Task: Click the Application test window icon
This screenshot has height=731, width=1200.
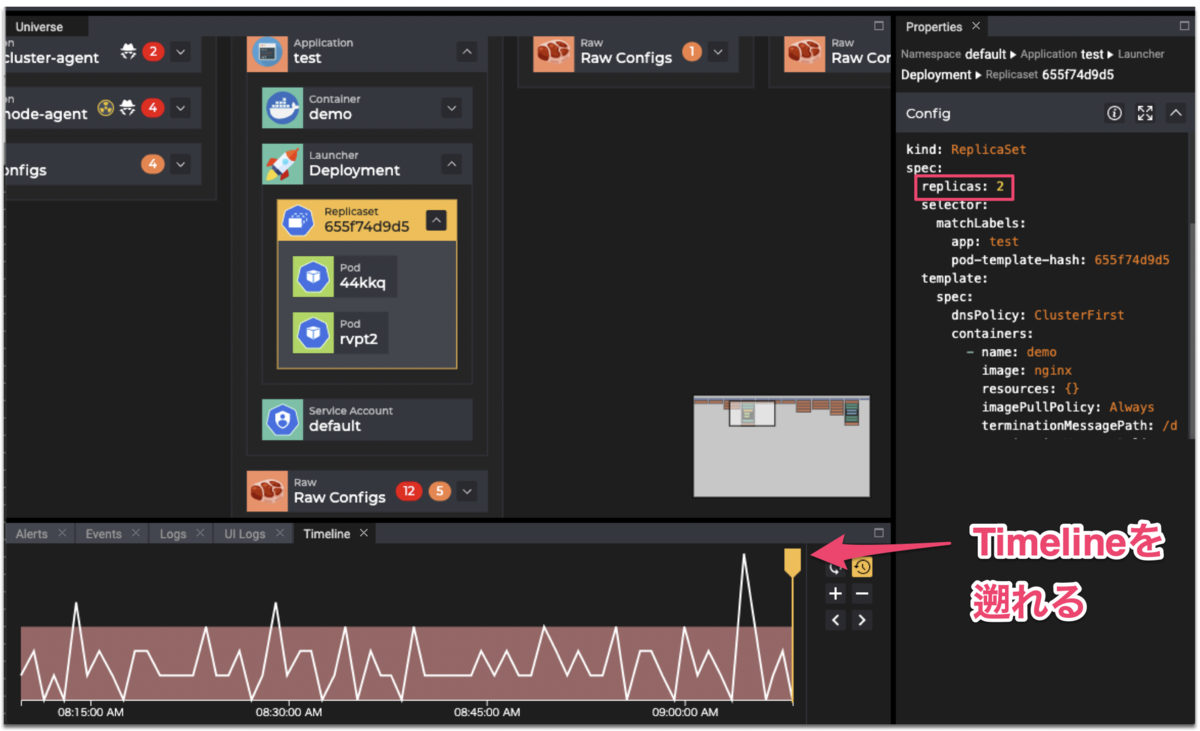Action: [267, 52]
